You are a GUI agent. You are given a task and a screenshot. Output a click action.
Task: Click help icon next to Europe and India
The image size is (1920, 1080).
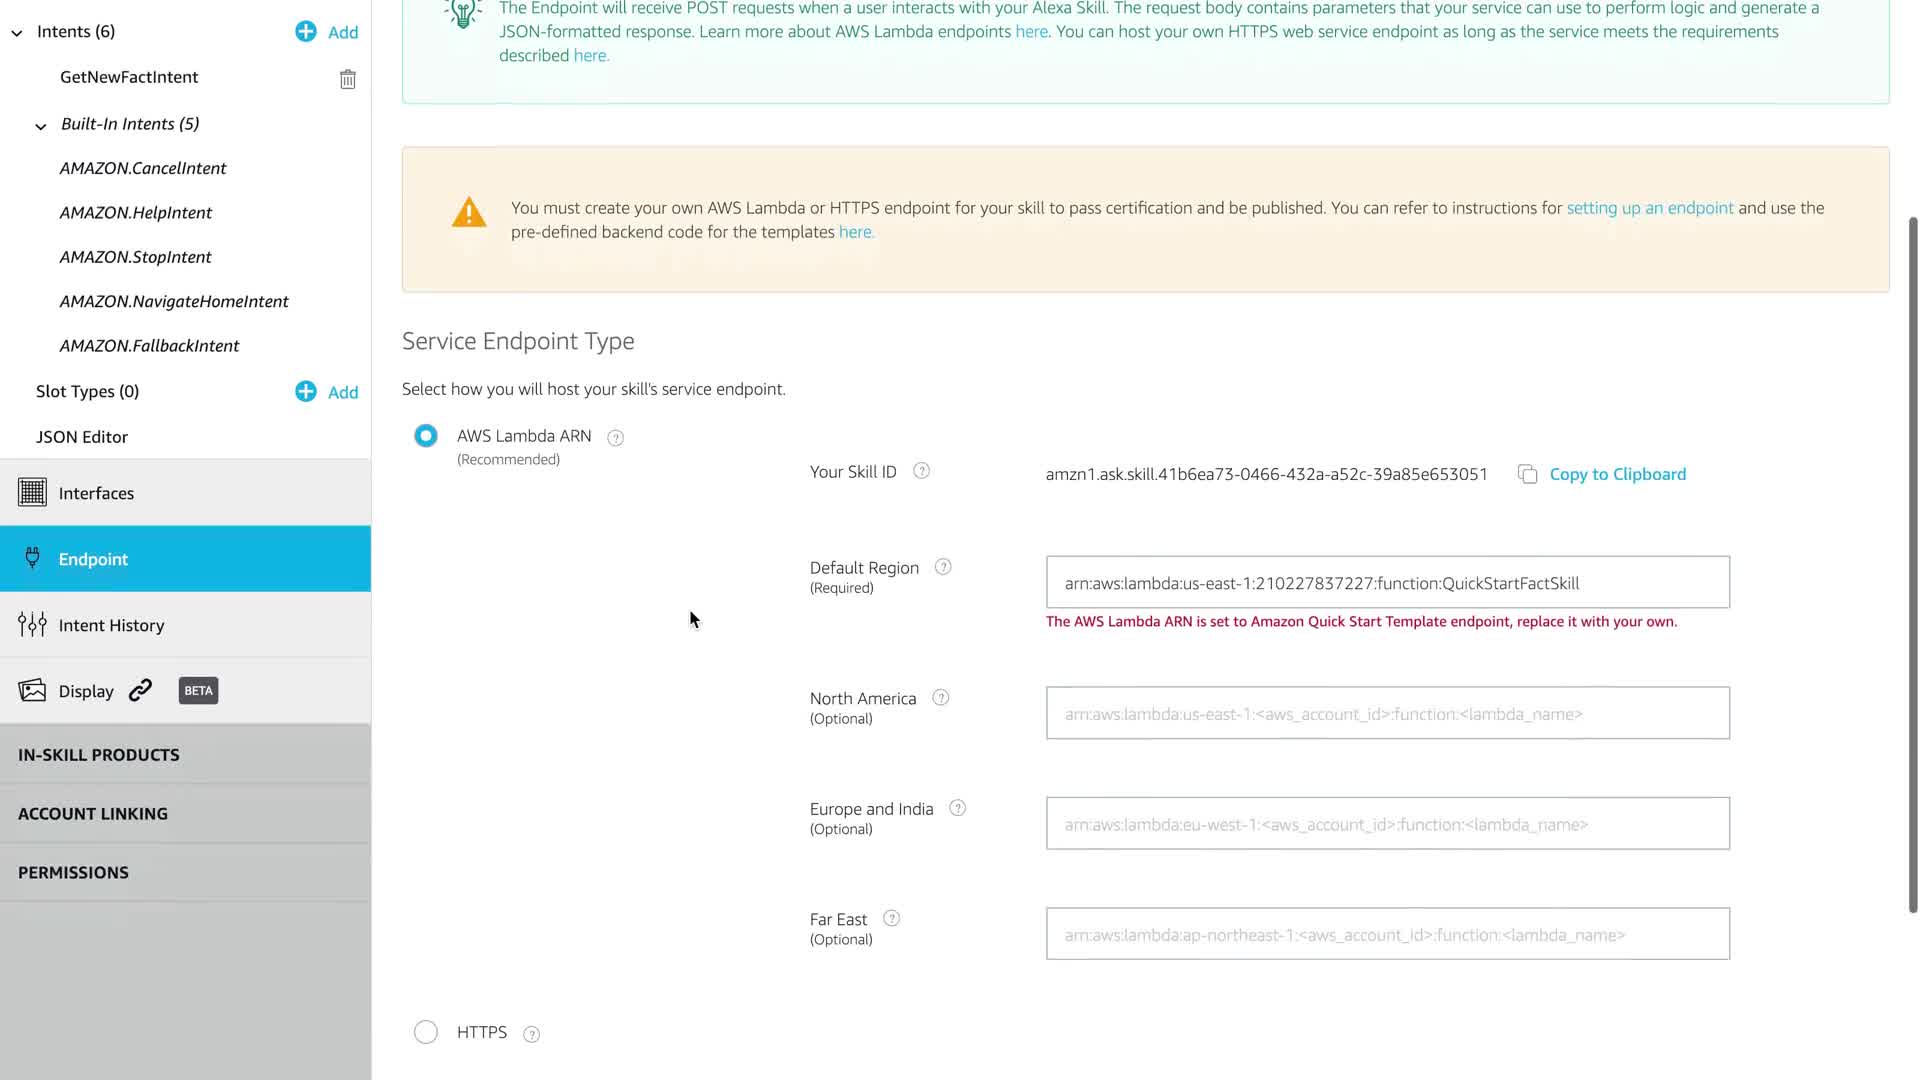coord(958,808)
